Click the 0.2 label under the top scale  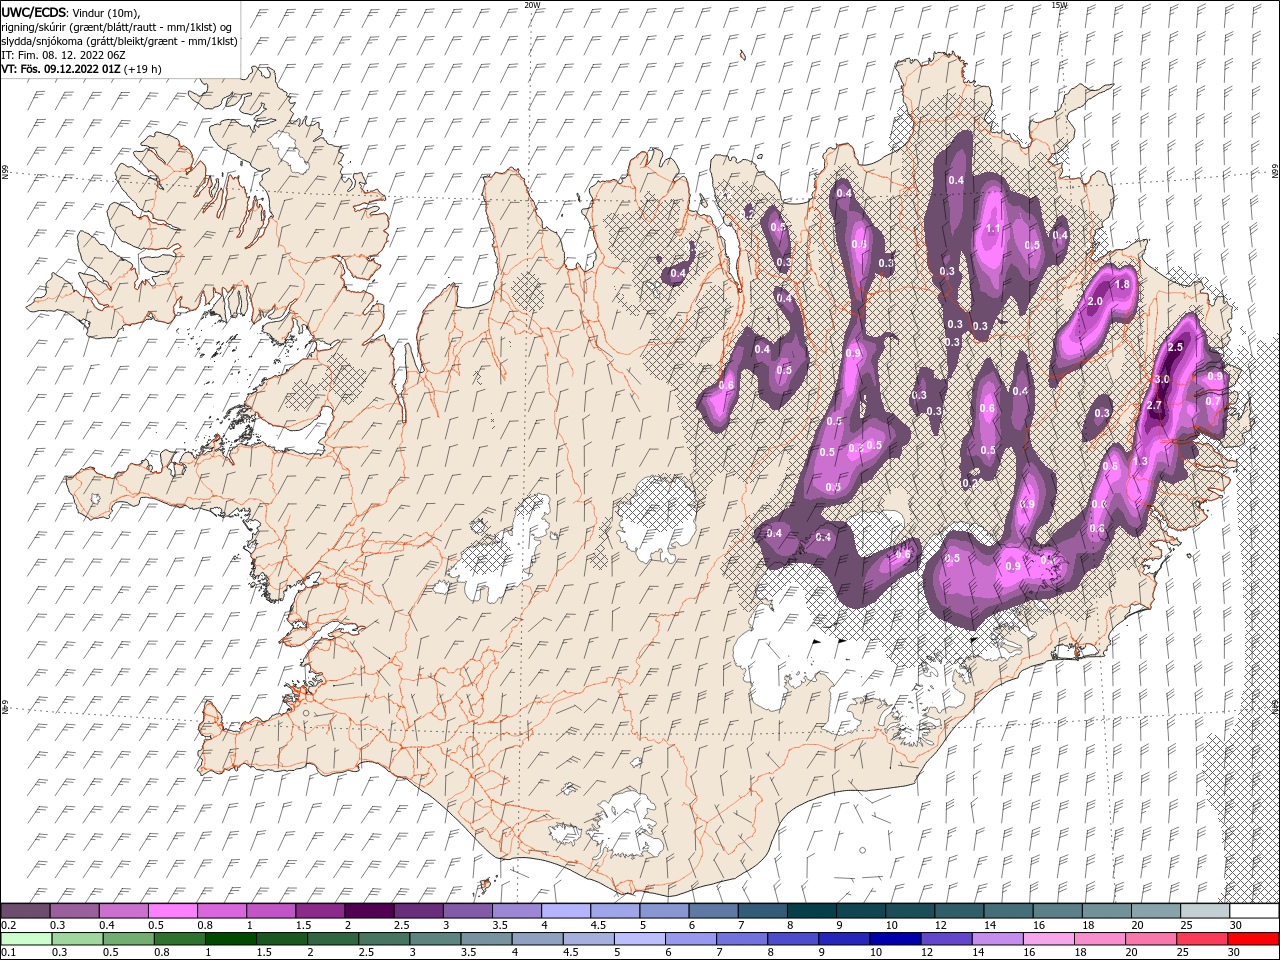8,925
